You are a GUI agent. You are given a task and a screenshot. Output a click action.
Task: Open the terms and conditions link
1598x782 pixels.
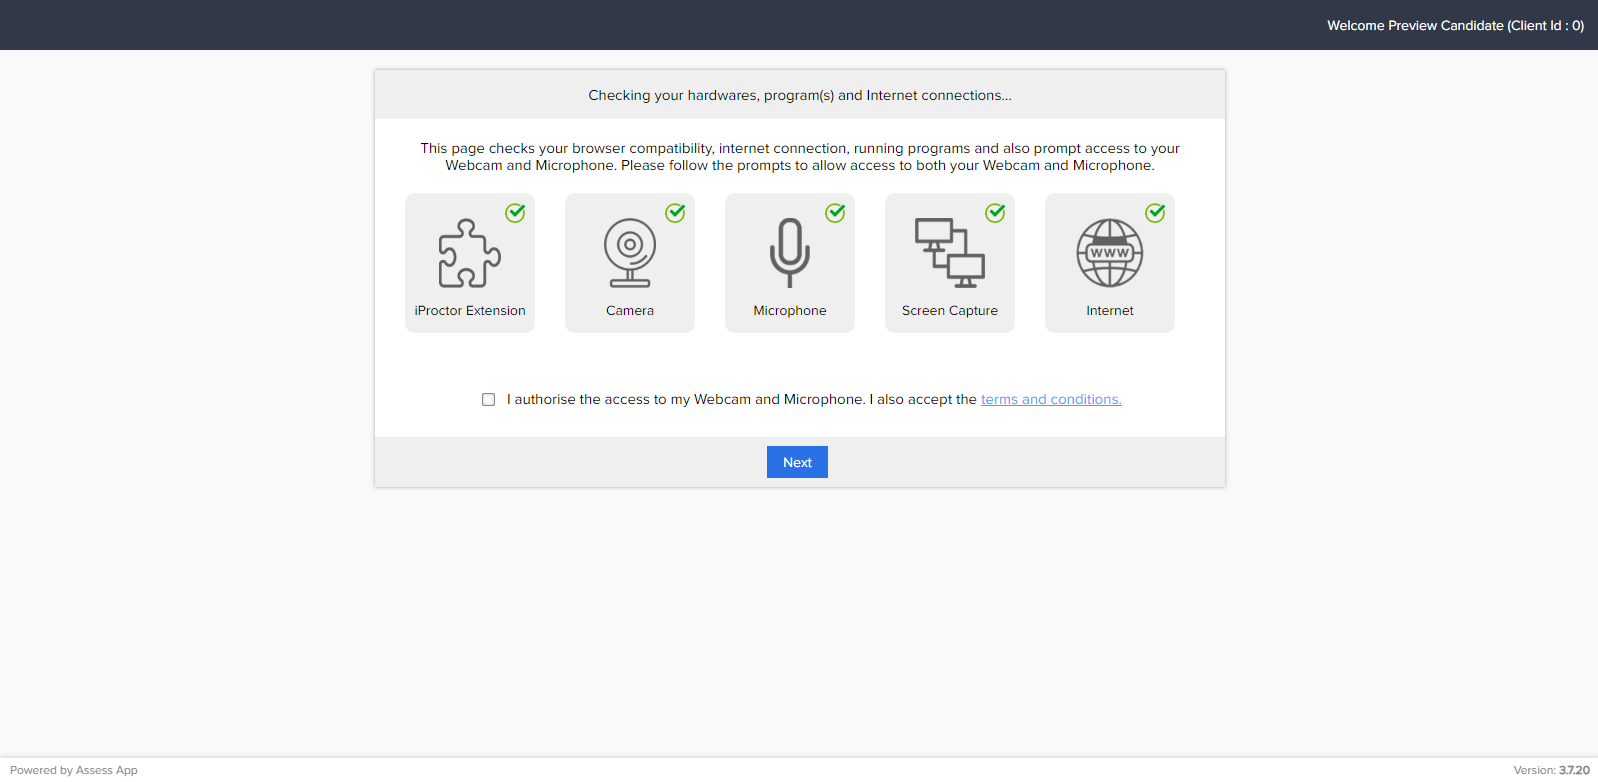tap(1050, 399)
